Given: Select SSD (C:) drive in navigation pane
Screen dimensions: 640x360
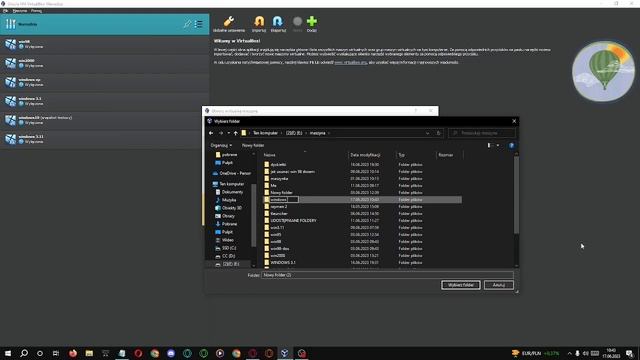Looking at the screenshot, I should [x=226, y=248].
